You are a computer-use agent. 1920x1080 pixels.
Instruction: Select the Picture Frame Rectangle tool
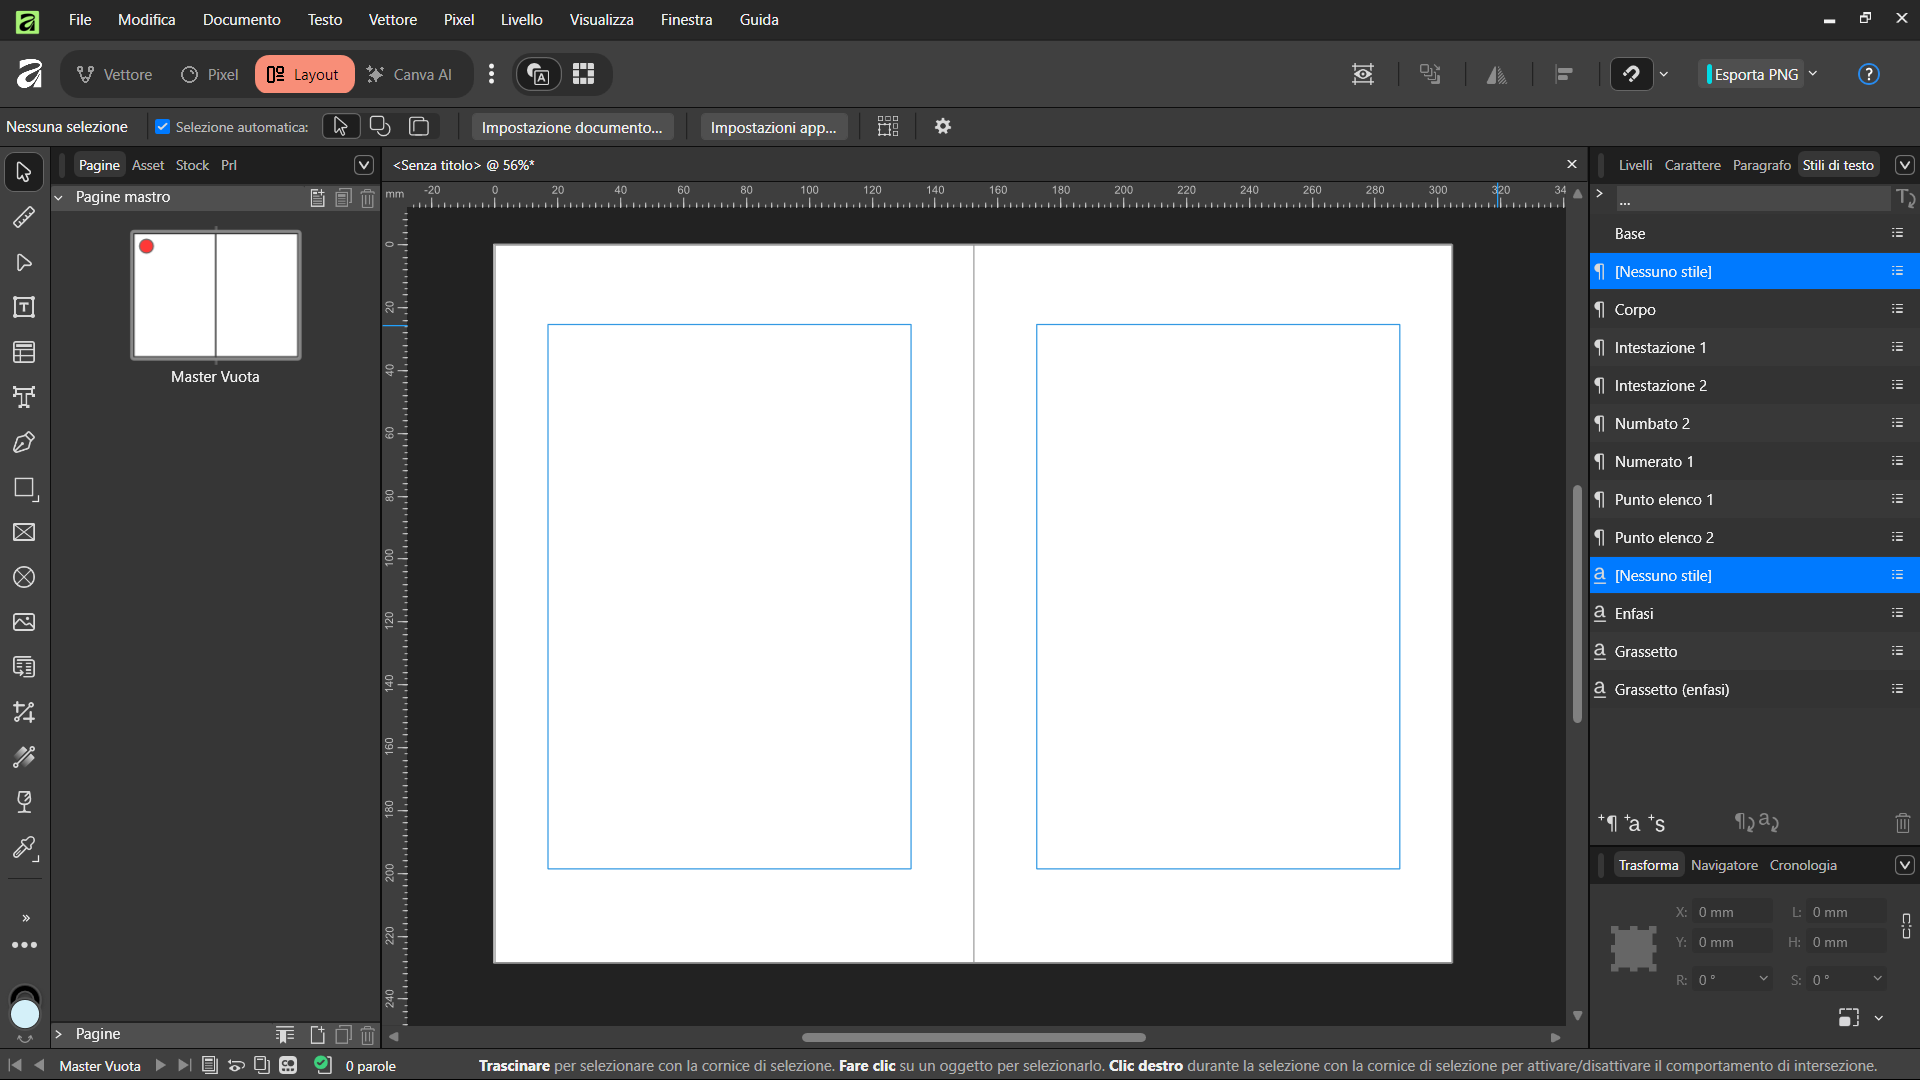tap(24, 532)
